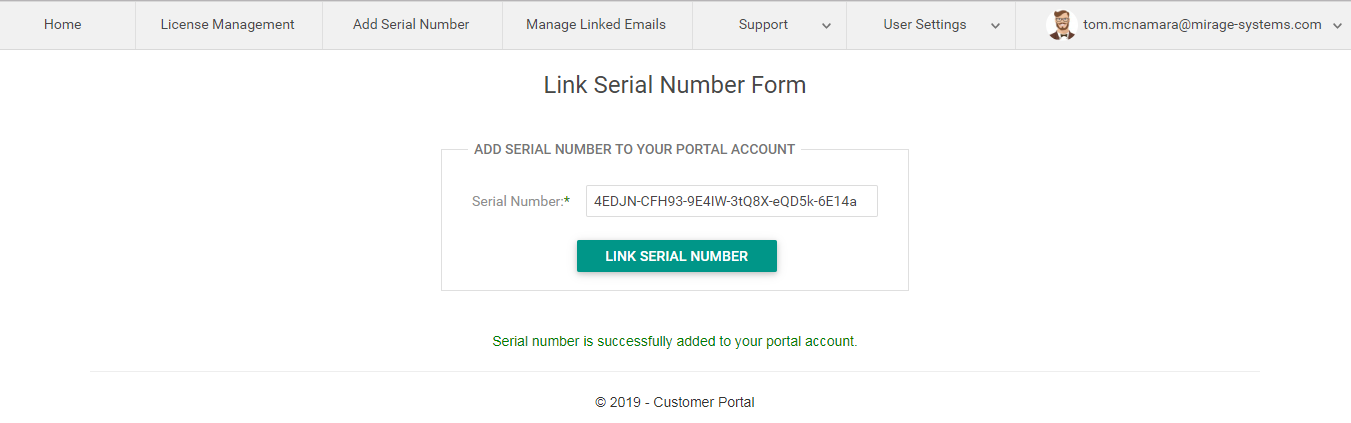Click the tom.mcnamara@mirage-systems.com account email
1351x423 pixels.
pyautogui.click(x=1202, y=25)
